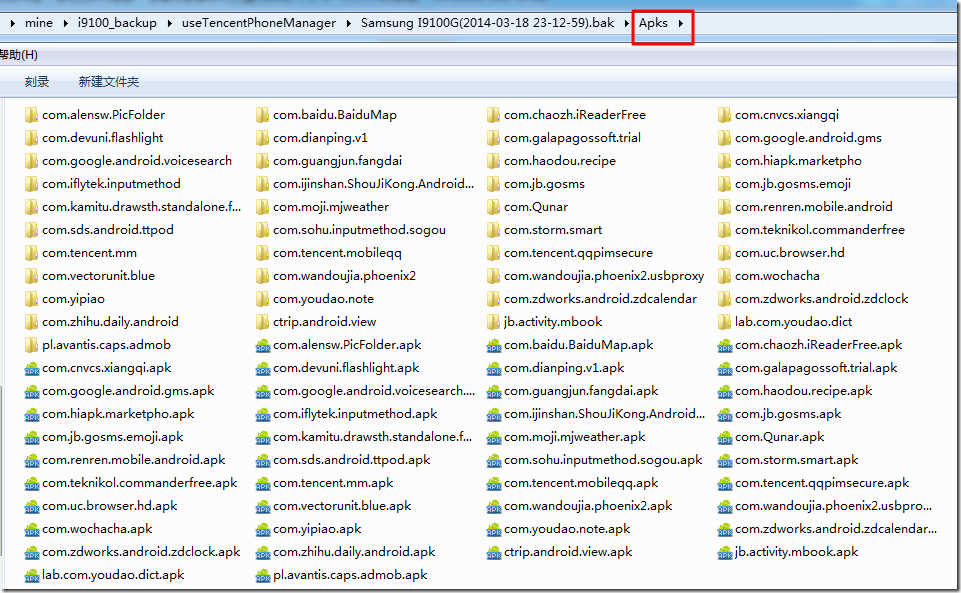Select com.wandoujia.phoenix2.usbproxy folder name
The image size is (961, 593).
coord(604,276)
